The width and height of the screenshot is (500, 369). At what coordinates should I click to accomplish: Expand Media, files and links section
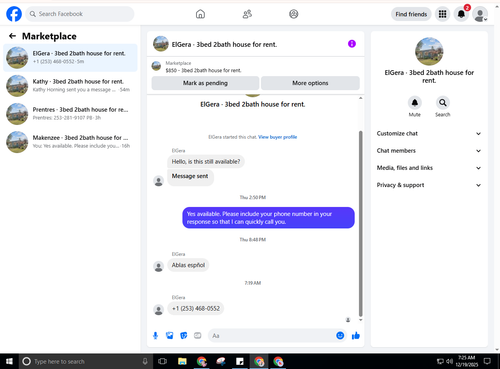click(429, 168)
